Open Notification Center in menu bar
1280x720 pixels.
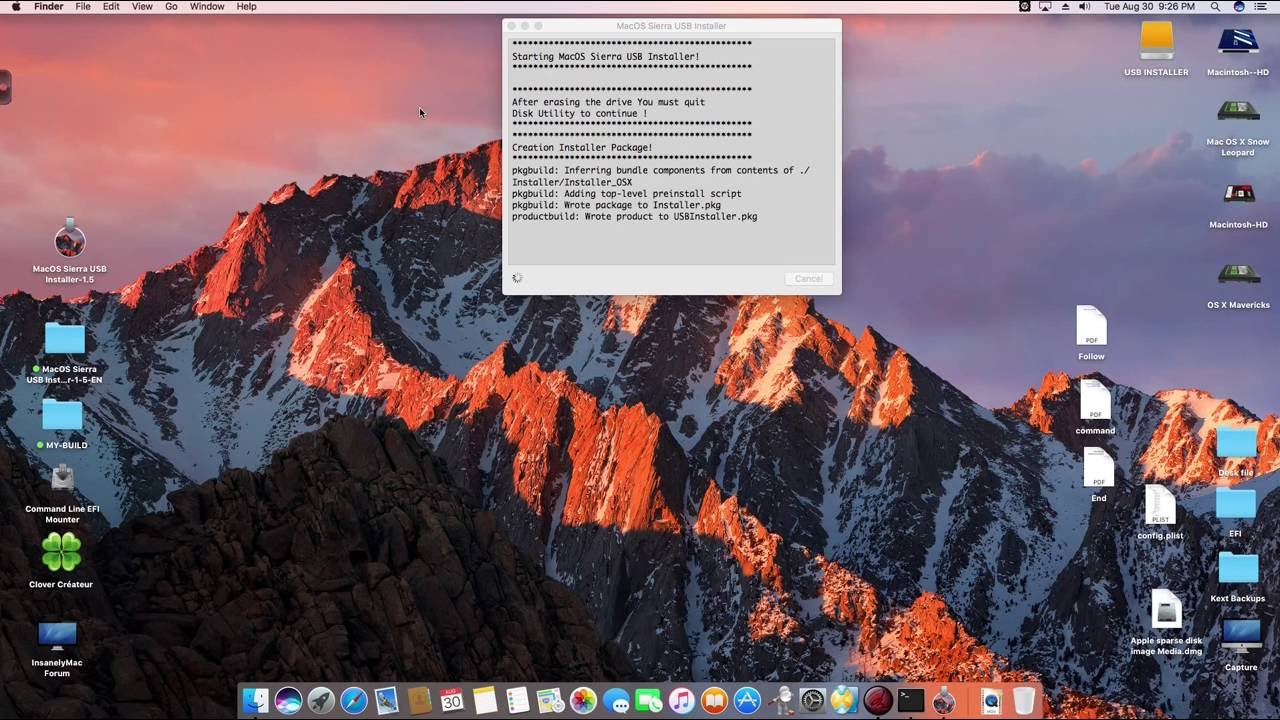click(1263, 6)
